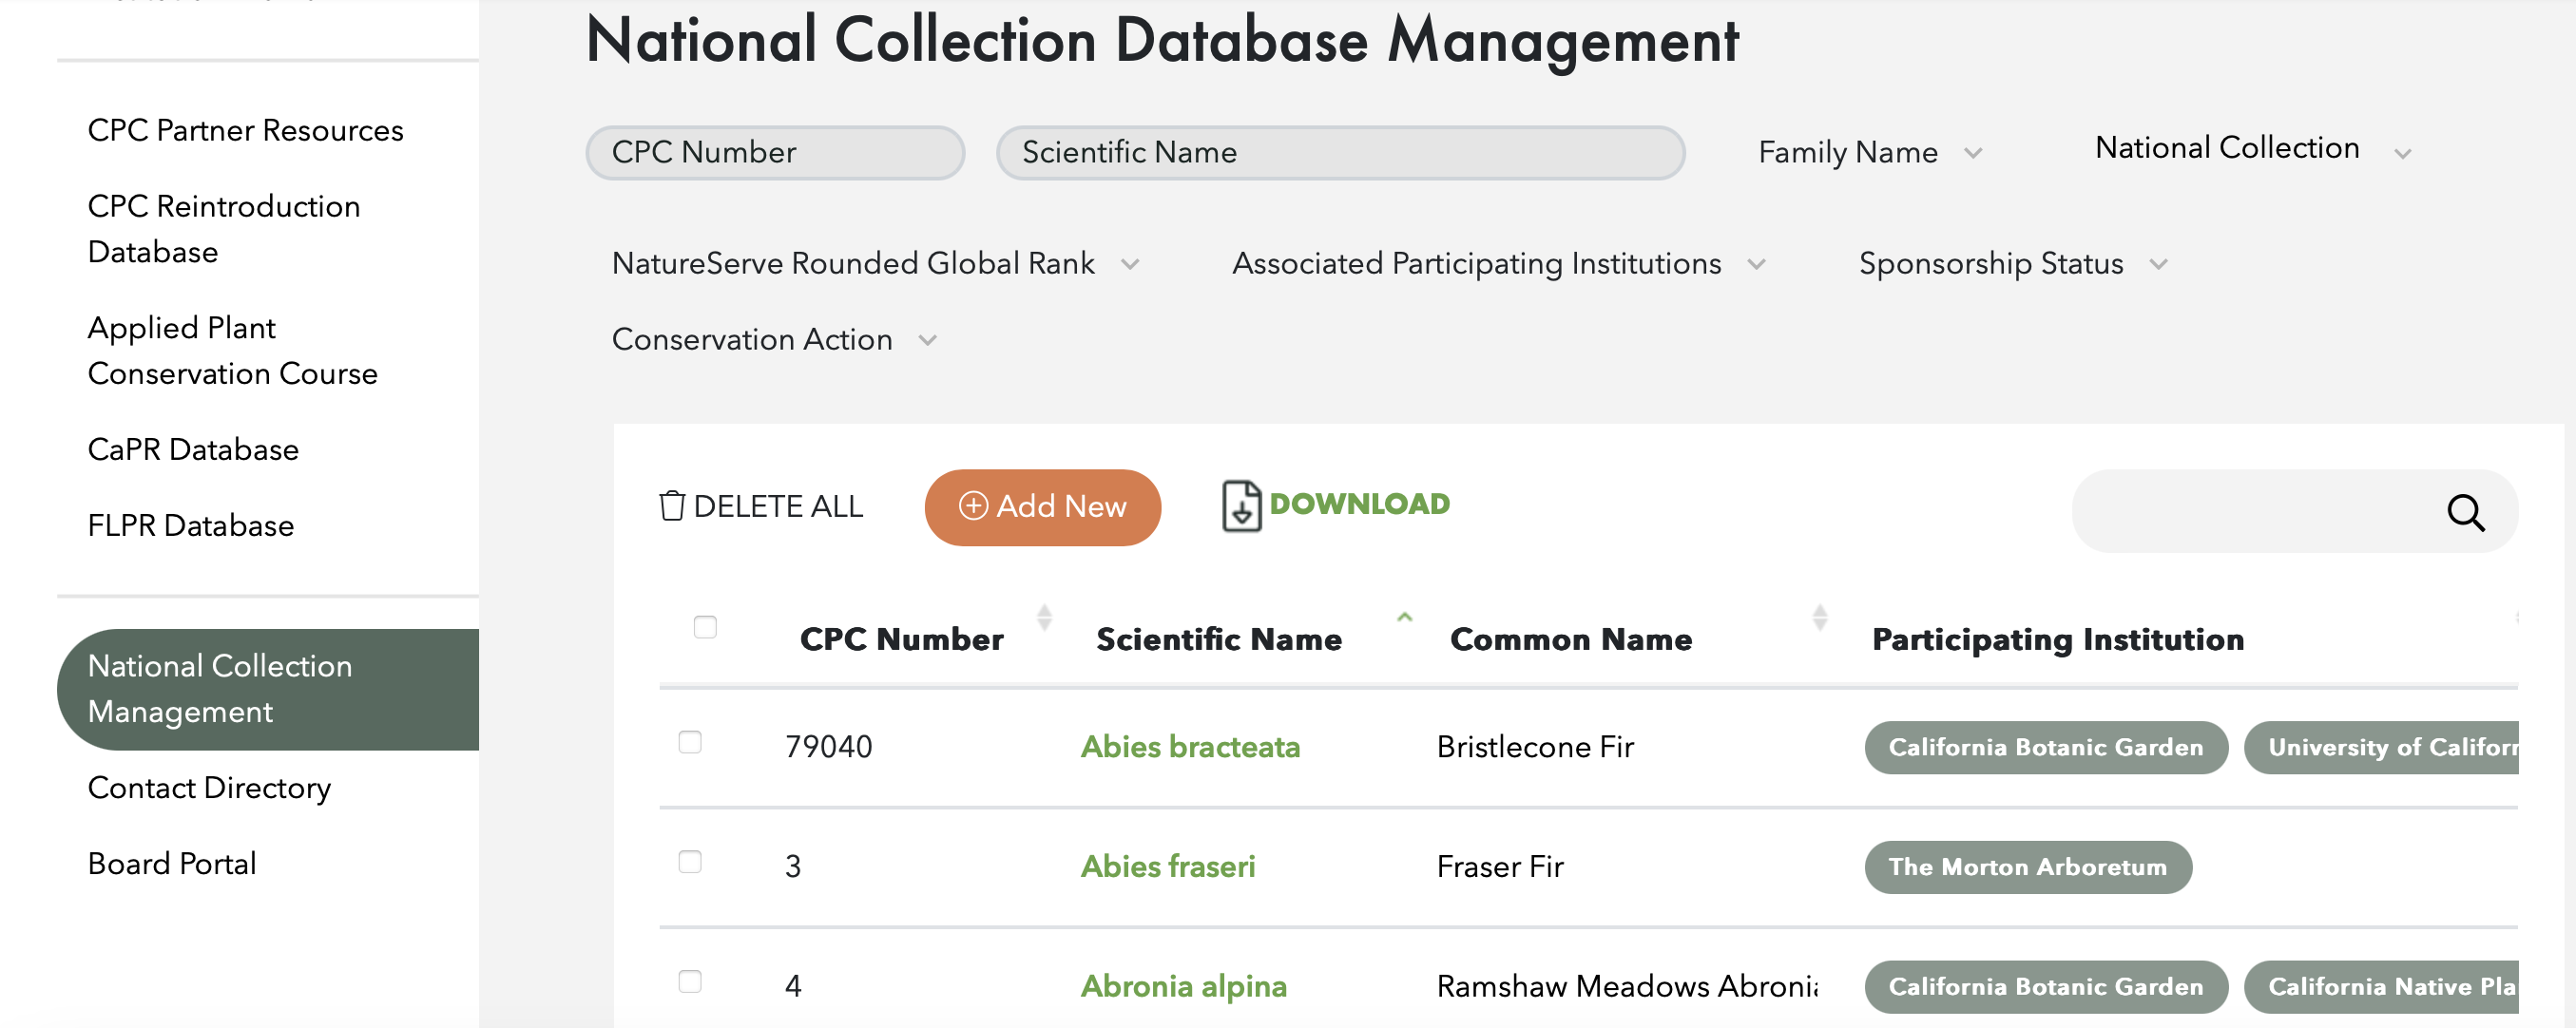The width and height of the screenshot is (2576, 1028).
Task: Check the Abronia alpina row checkbox
Action: (x=690, y=982)
